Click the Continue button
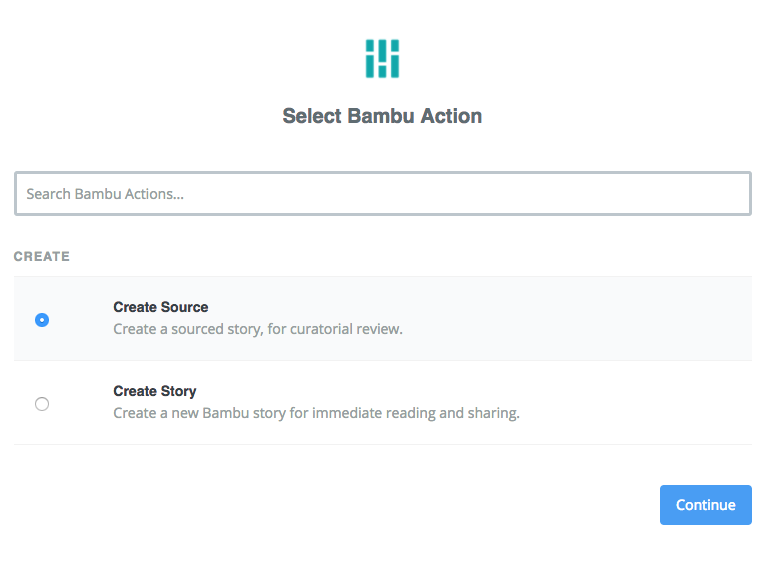The image size is (770, 562). (x=705, y=505)
